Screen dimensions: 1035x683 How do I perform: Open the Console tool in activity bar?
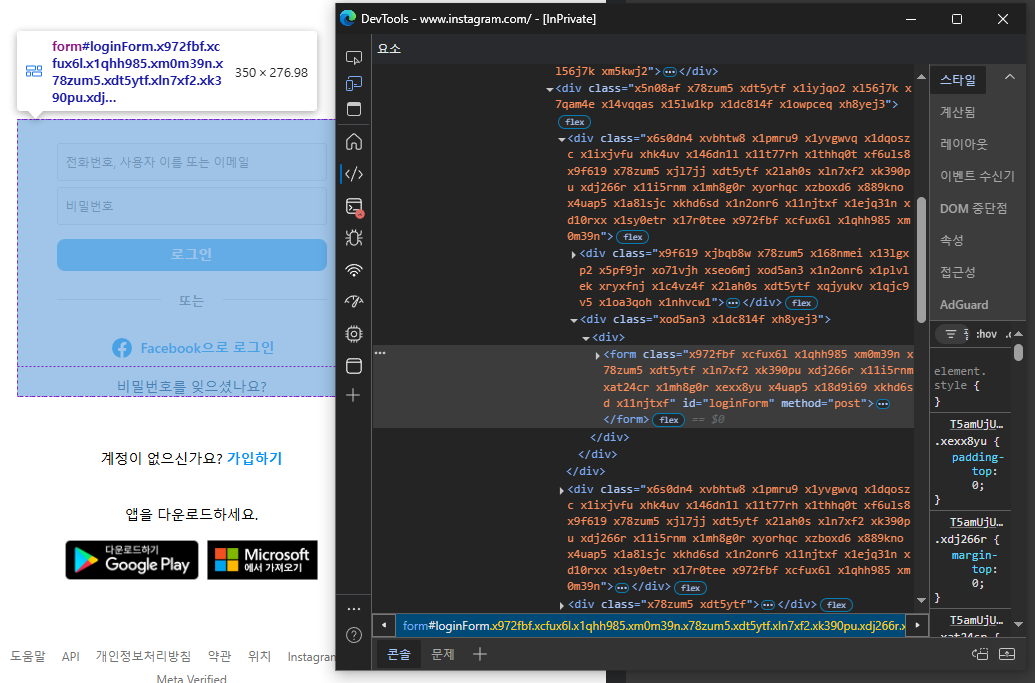pos(354,207)
